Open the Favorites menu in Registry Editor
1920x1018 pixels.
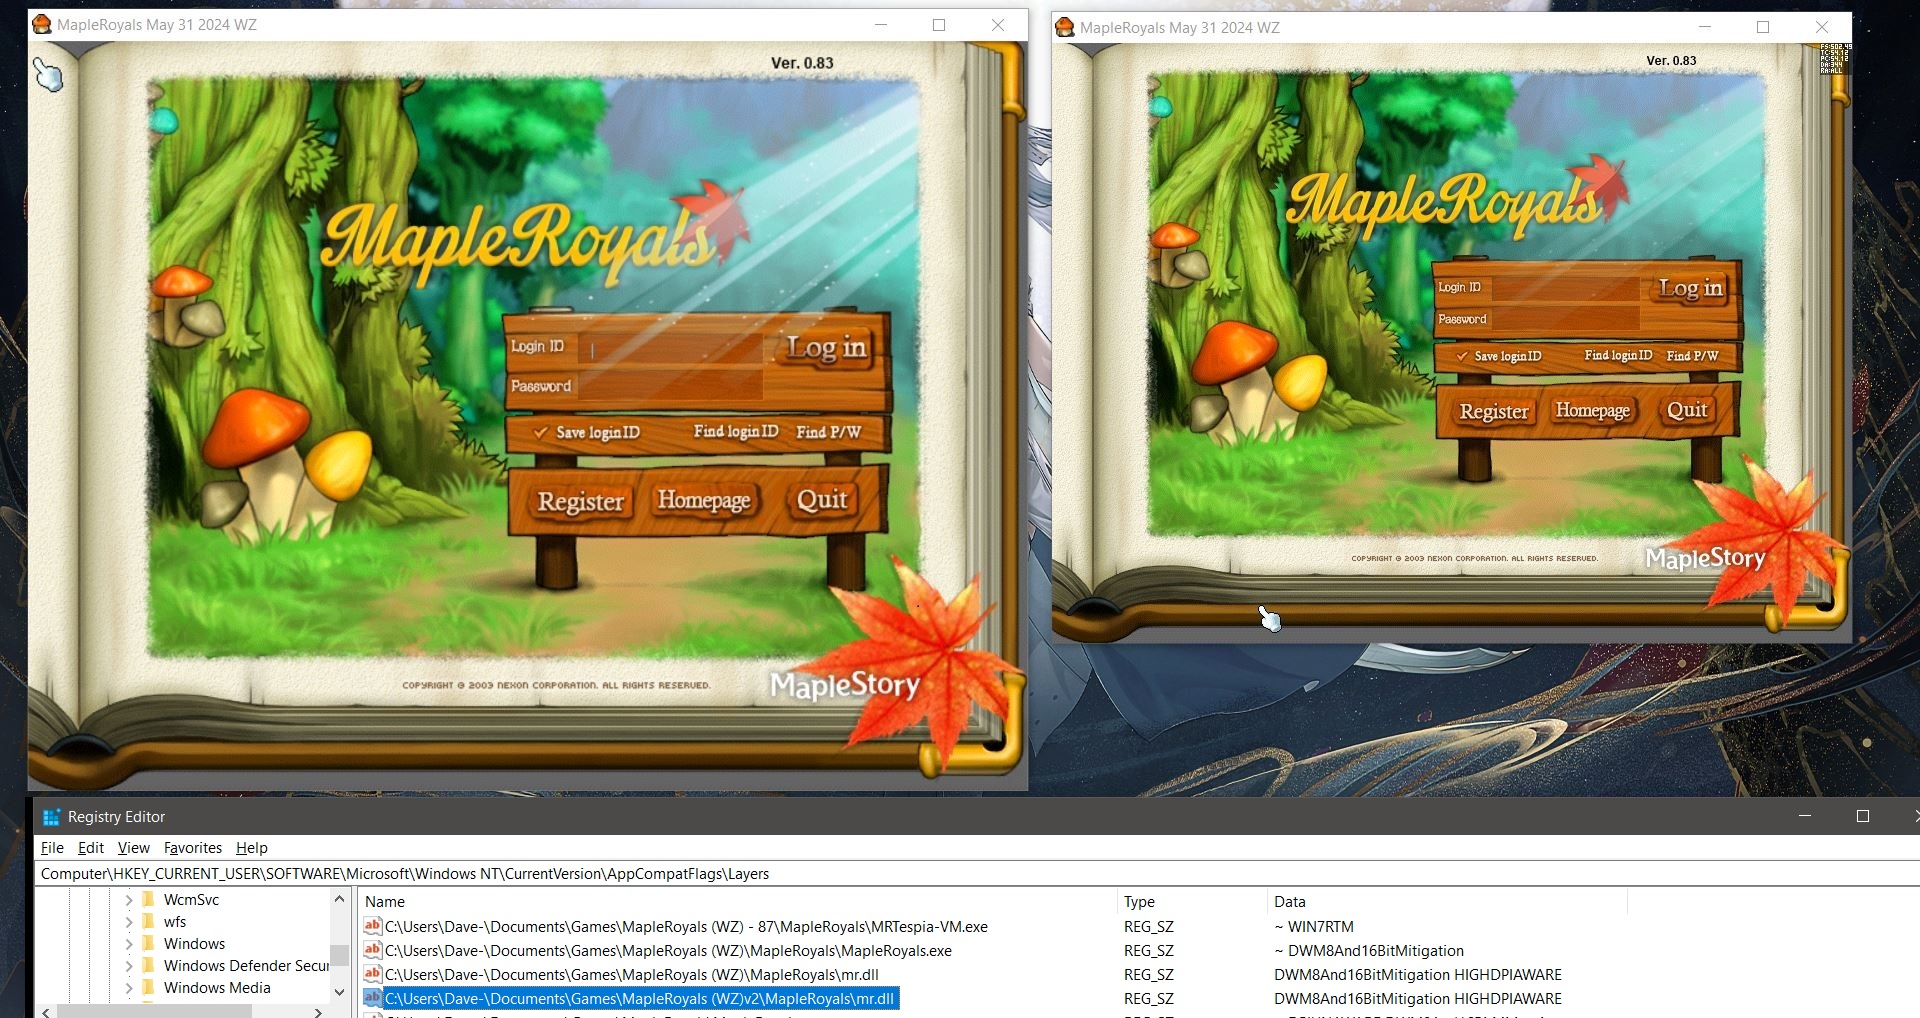click(x=192, y=848)
